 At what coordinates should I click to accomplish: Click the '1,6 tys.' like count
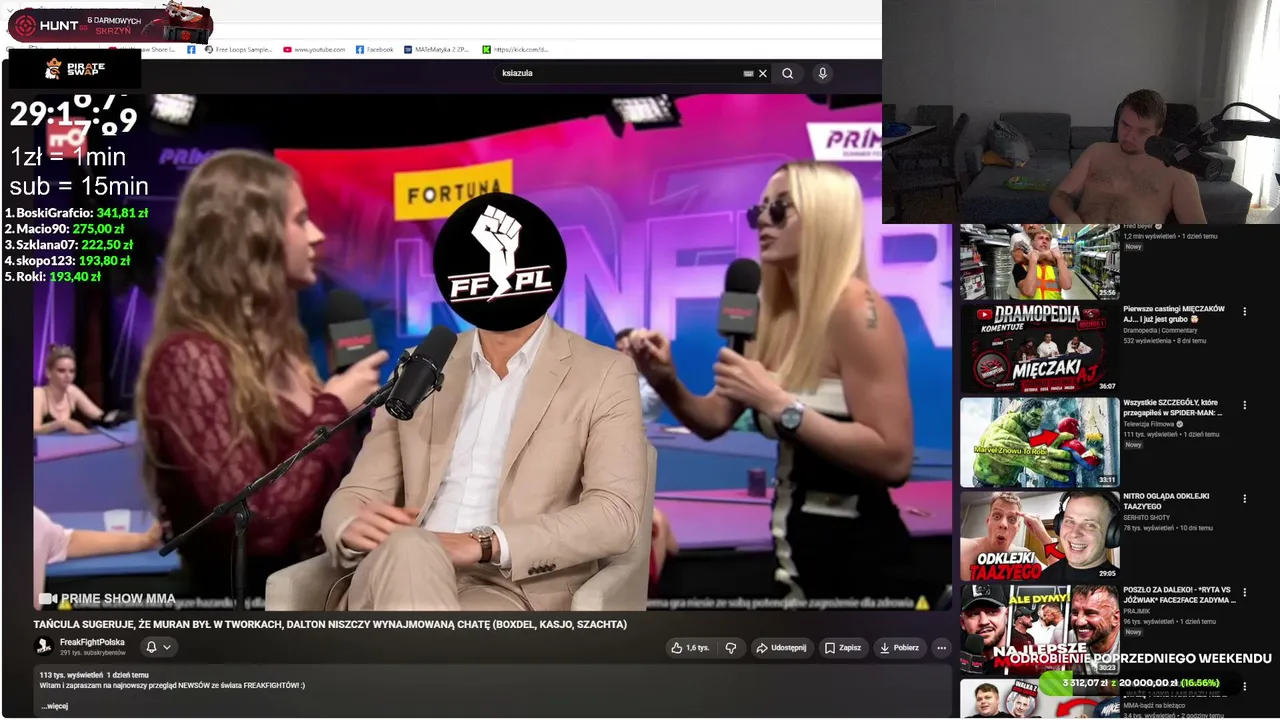pos(697,648)
